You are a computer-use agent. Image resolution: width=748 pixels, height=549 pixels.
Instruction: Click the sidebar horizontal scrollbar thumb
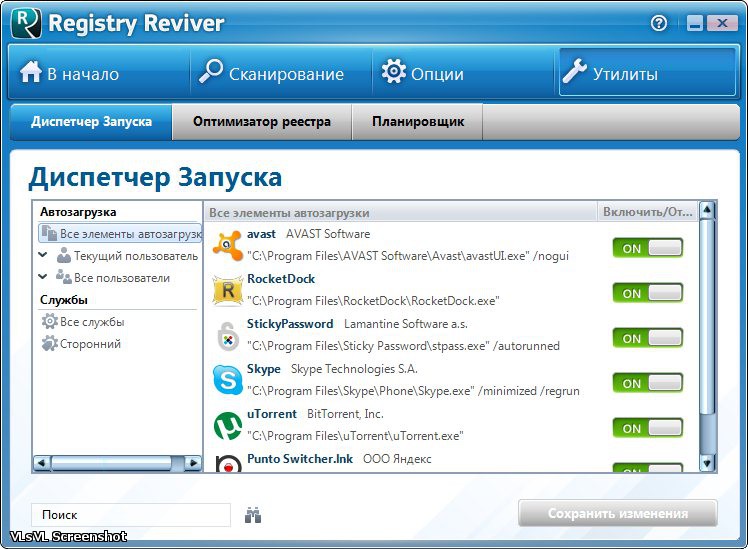(111, 463)
